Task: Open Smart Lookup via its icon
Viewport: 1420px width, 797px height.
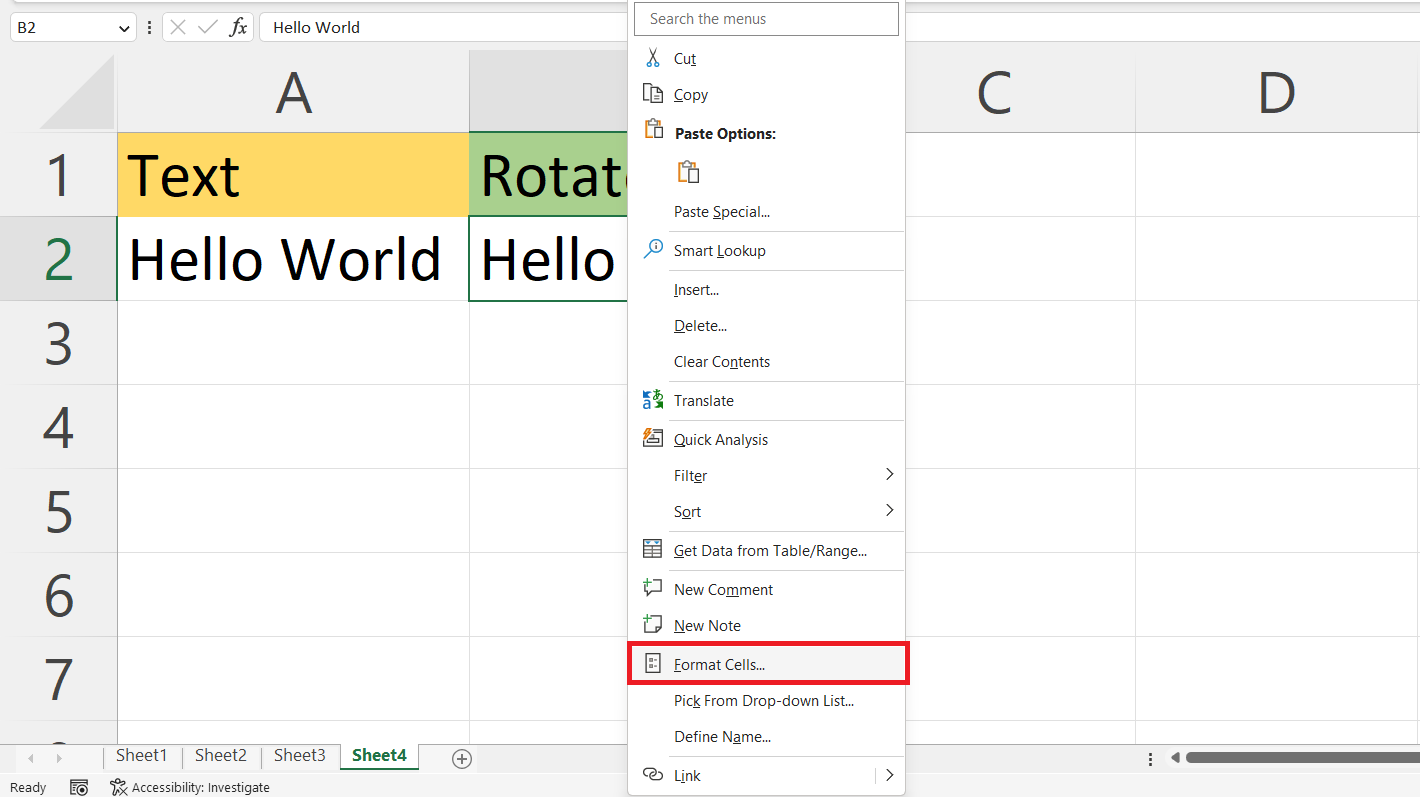Action: click(x=654, y=249)
